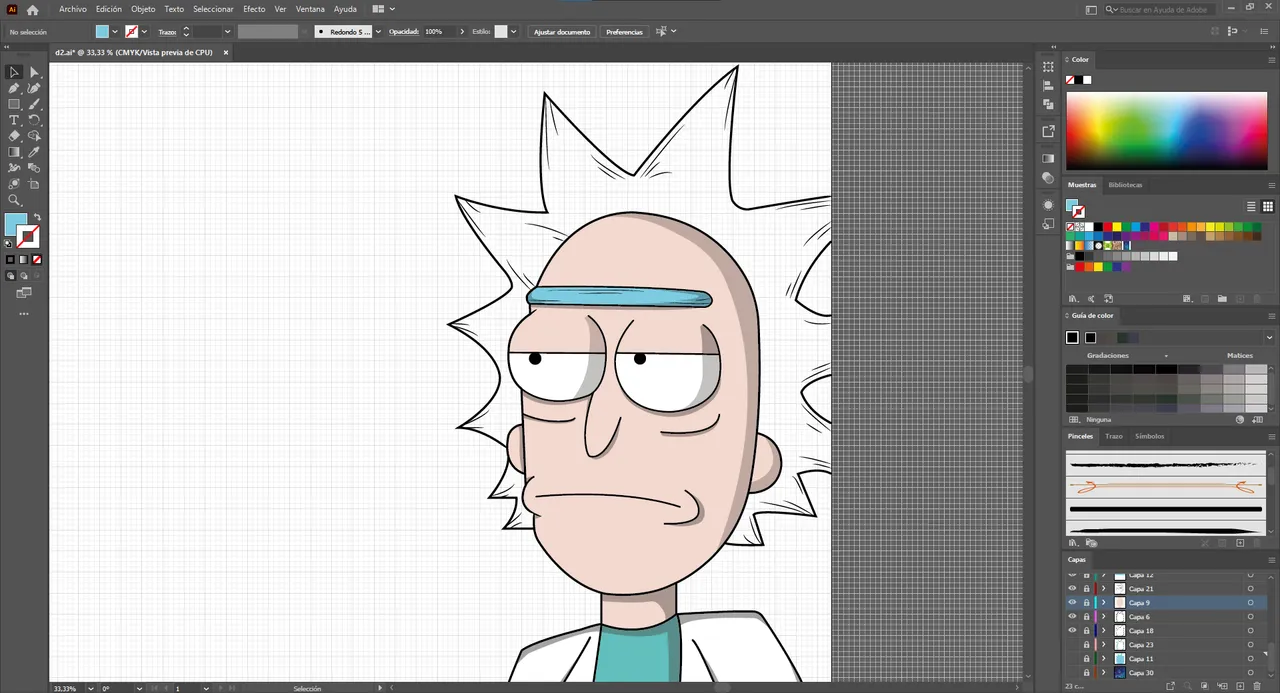Switch Muestras panel to list view
The image size is (1280, 693).
pos(1251,206)
